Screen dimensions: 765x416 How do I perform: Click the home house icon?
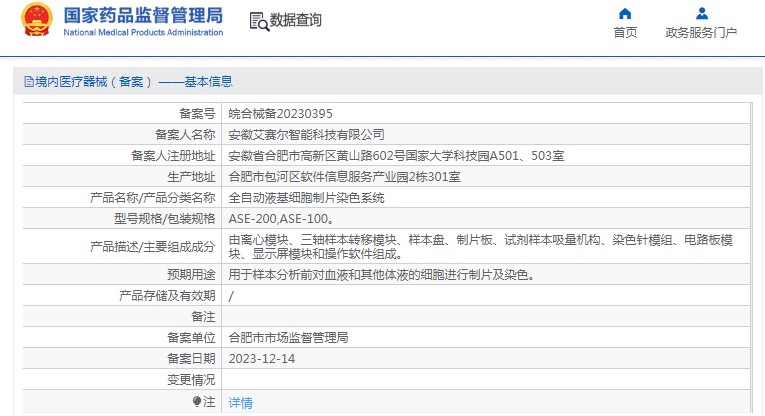point(625,13)
